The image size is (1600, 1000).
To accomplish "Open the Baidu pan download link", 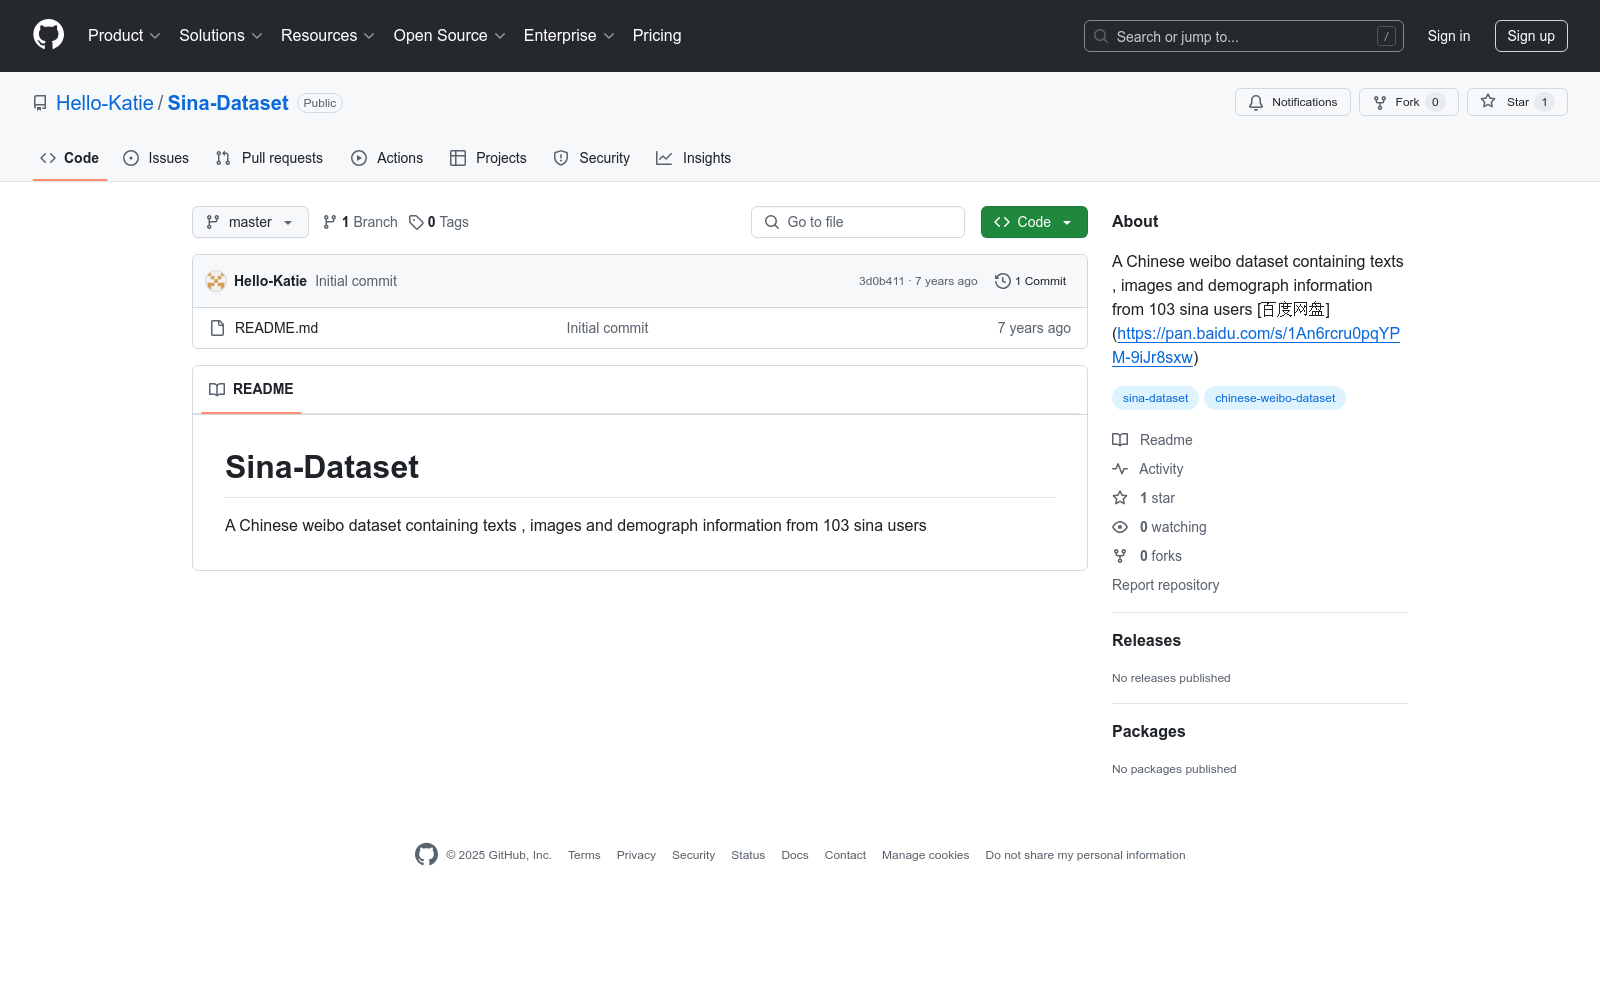I will (x=1256, y=345).
